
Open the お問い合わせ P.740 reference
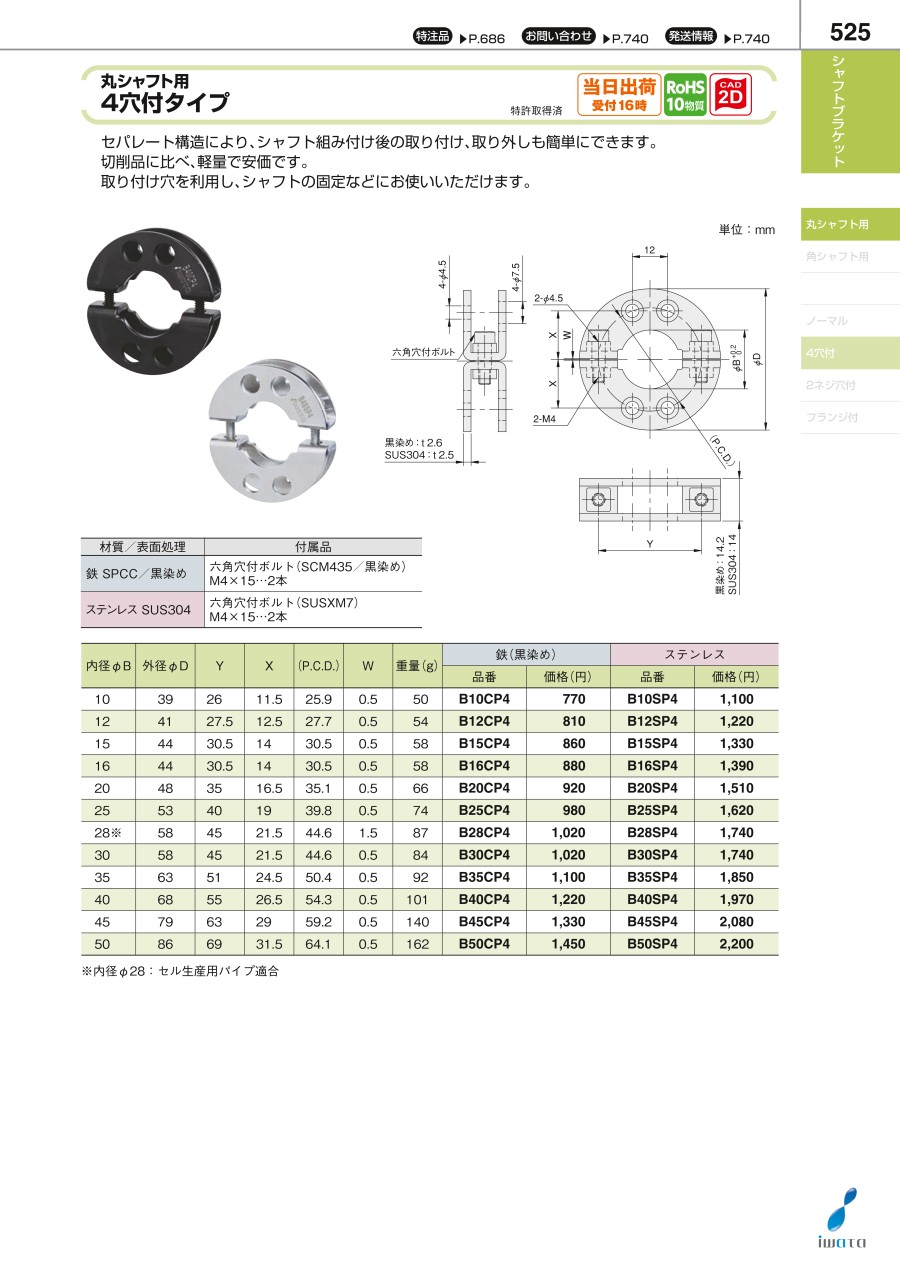click(586, 37)
